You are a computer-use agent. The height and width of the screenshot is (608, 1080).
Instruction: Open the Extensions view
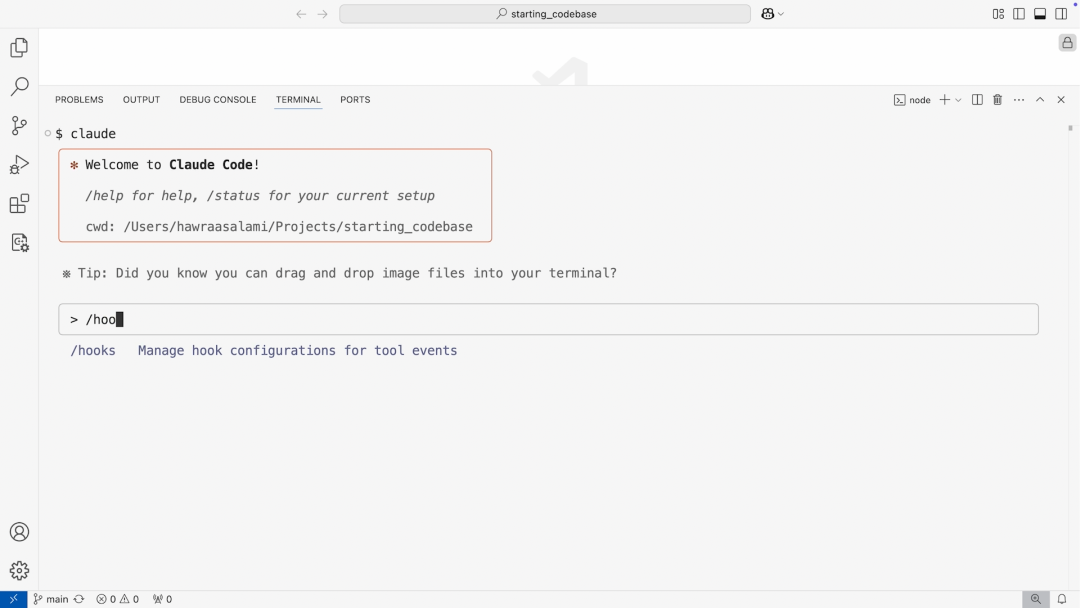[19, 204]
